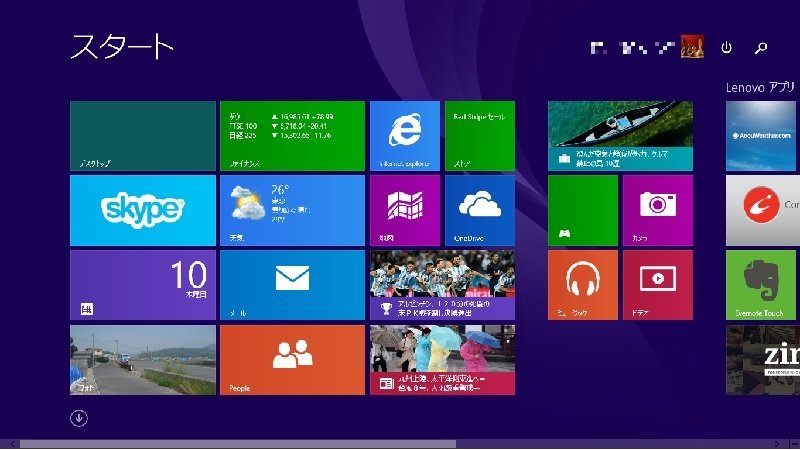Click the Search magnifier icon

click(761, 47)
